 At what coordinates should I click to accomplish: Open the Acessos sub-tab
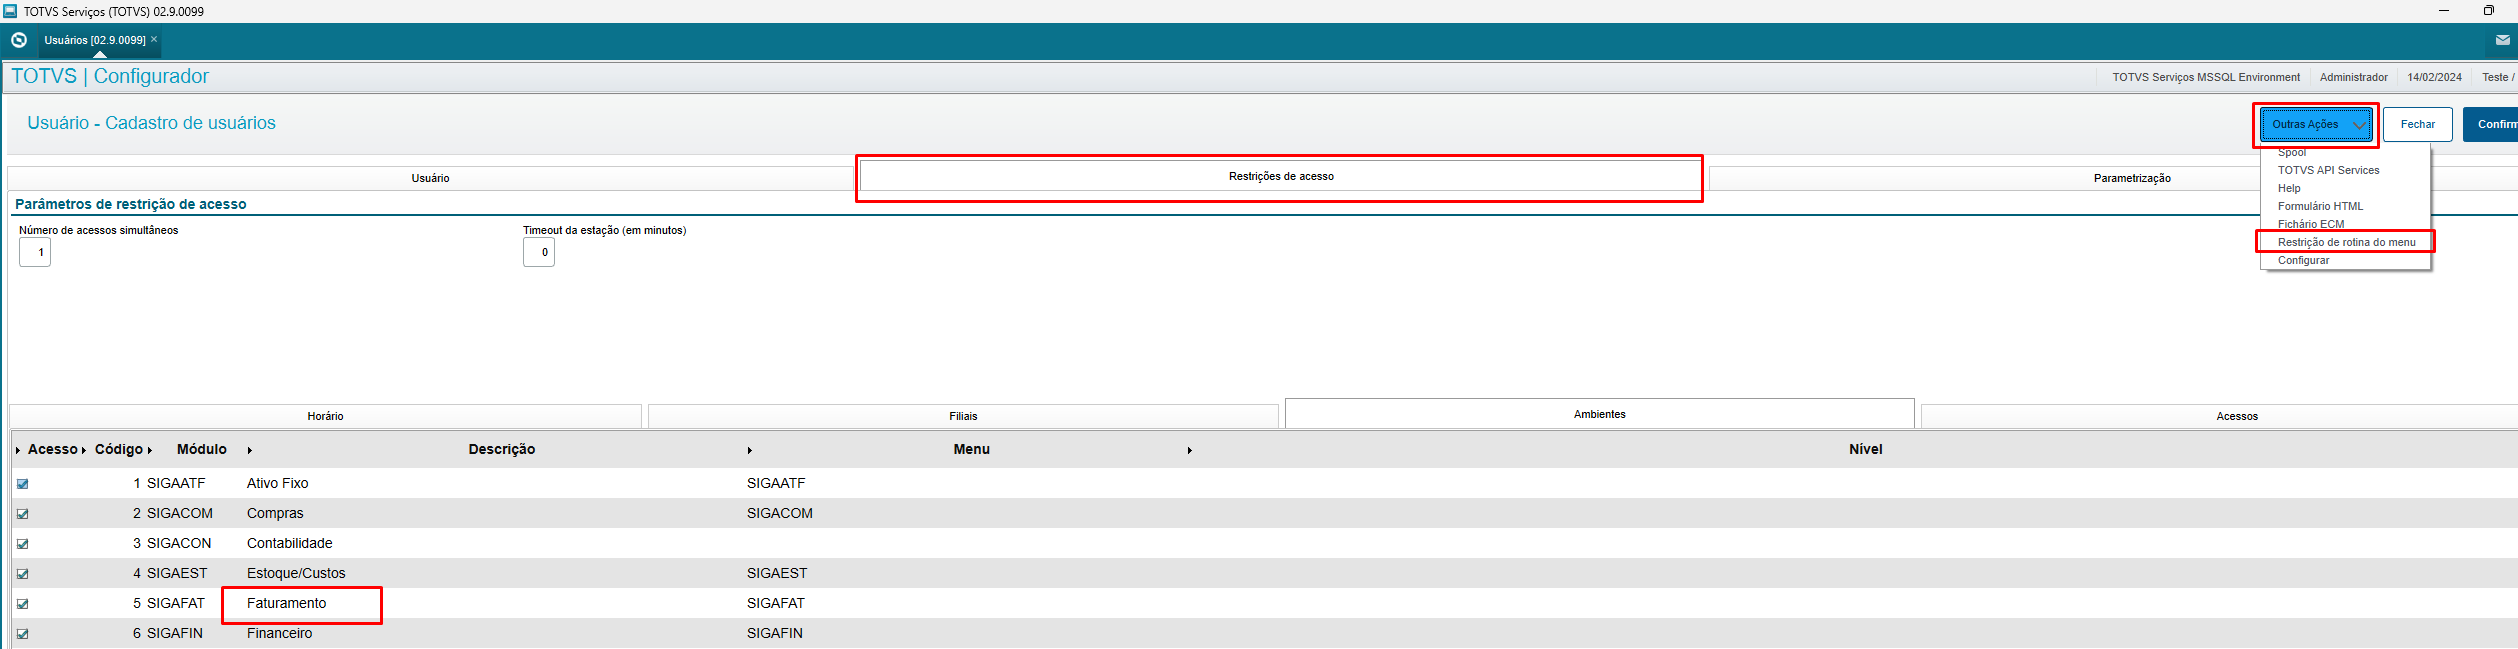pos(2237,416)
